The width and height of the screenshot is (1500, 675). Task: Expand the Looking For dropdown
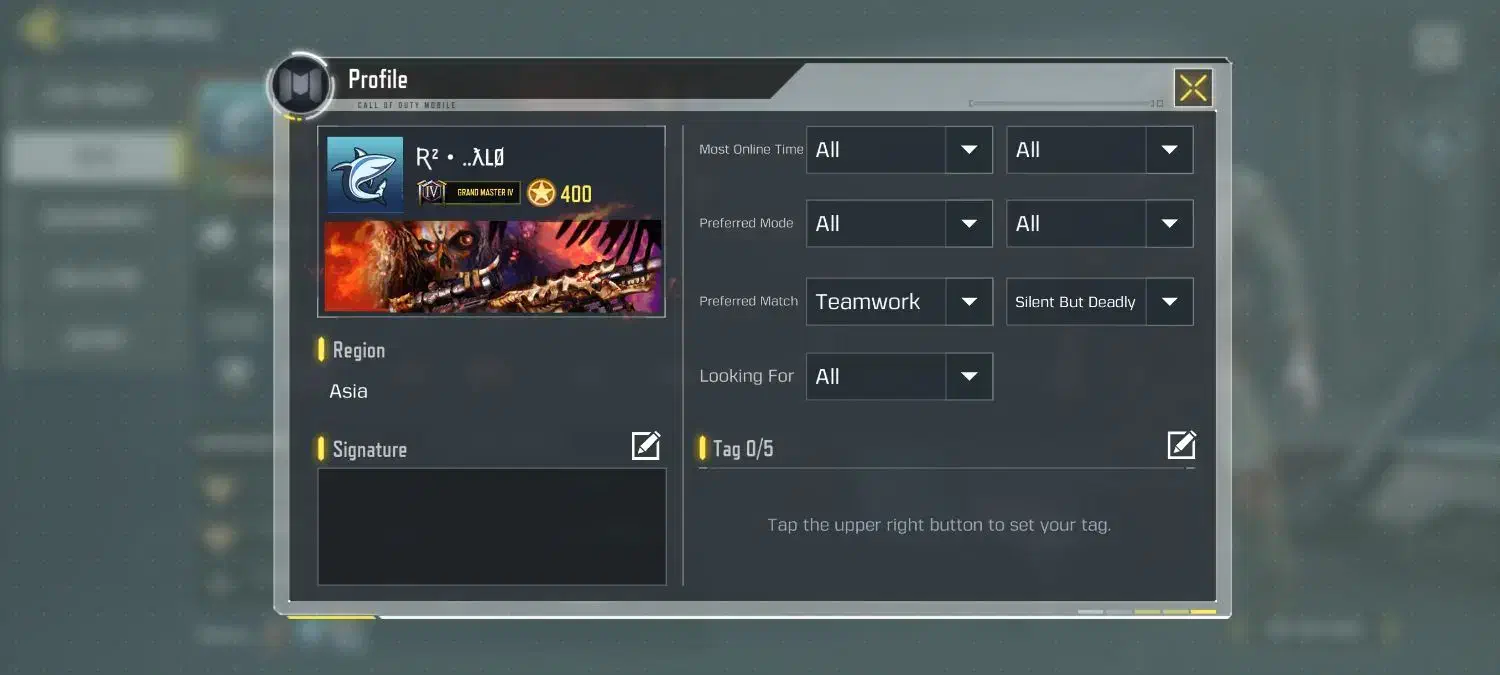click(x=899, y=377)
